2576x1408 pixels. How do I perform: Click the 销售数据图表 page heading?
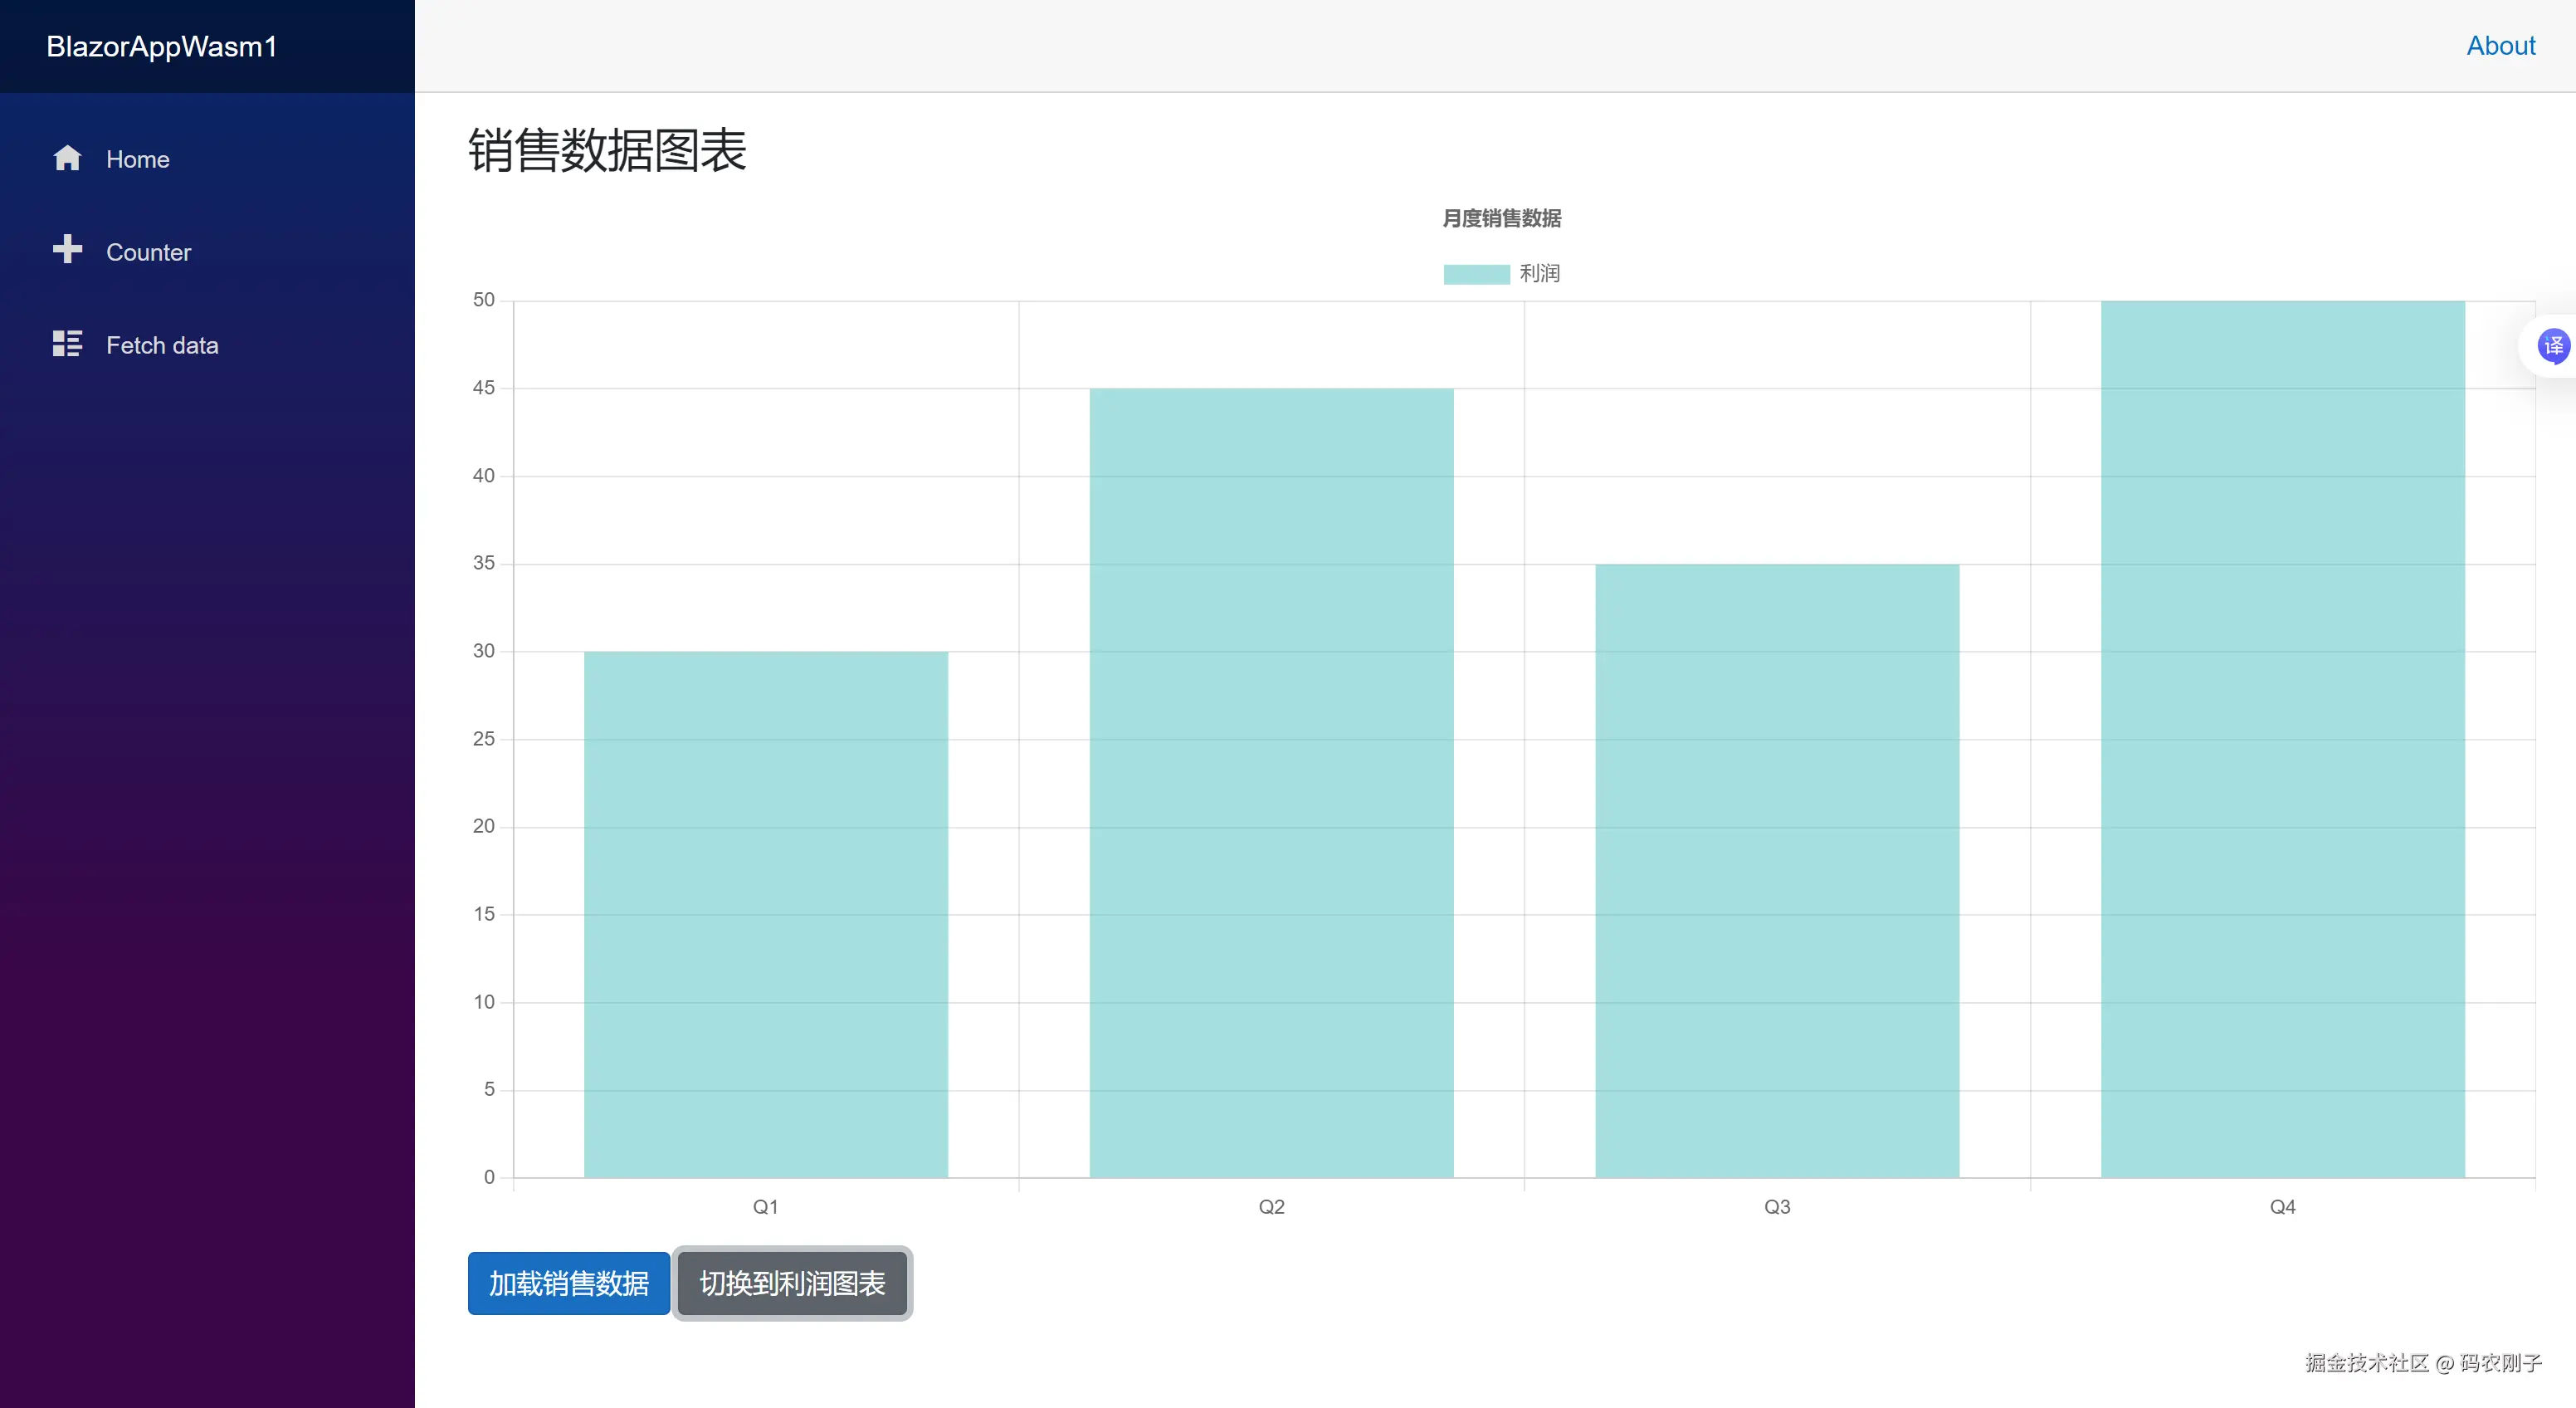607,151
